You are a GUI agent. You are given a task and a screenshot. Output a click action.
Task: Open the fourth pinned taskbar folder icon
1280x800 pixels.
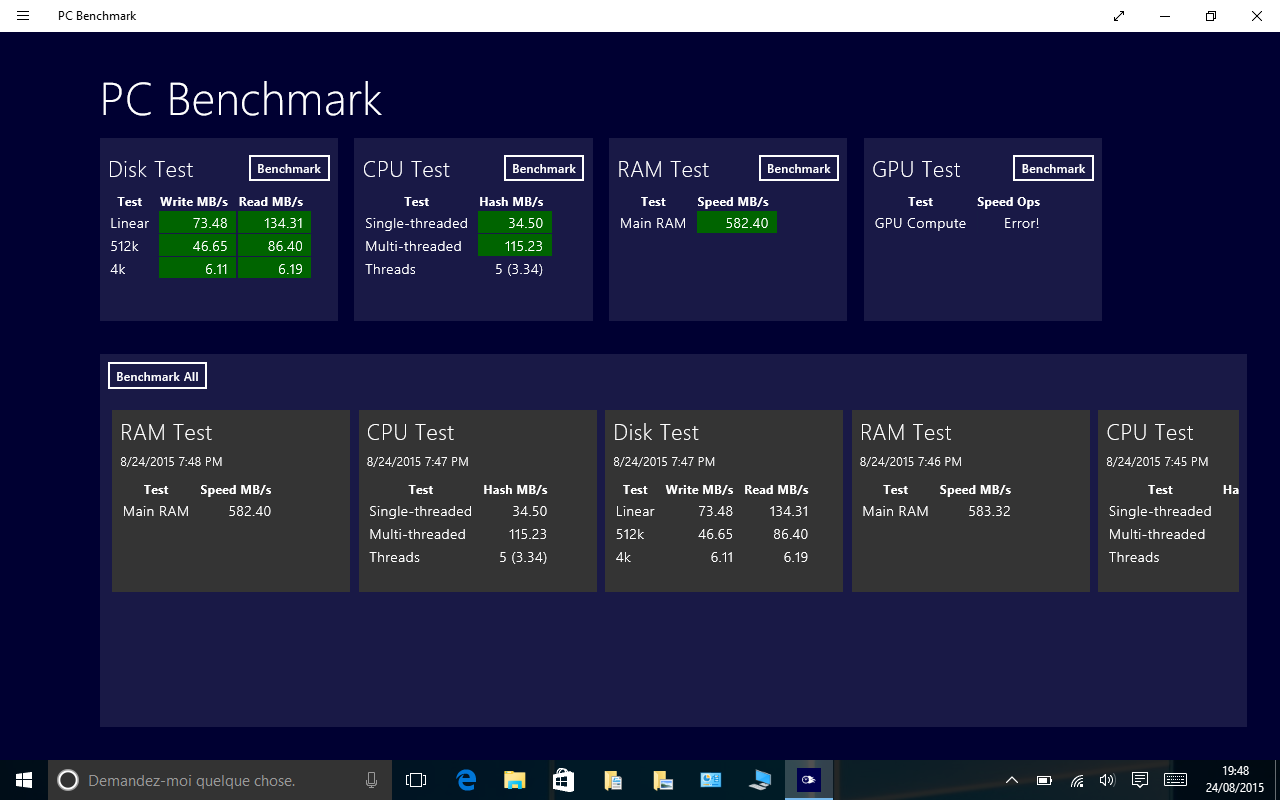pyautogui.click(x=661, y=780)
